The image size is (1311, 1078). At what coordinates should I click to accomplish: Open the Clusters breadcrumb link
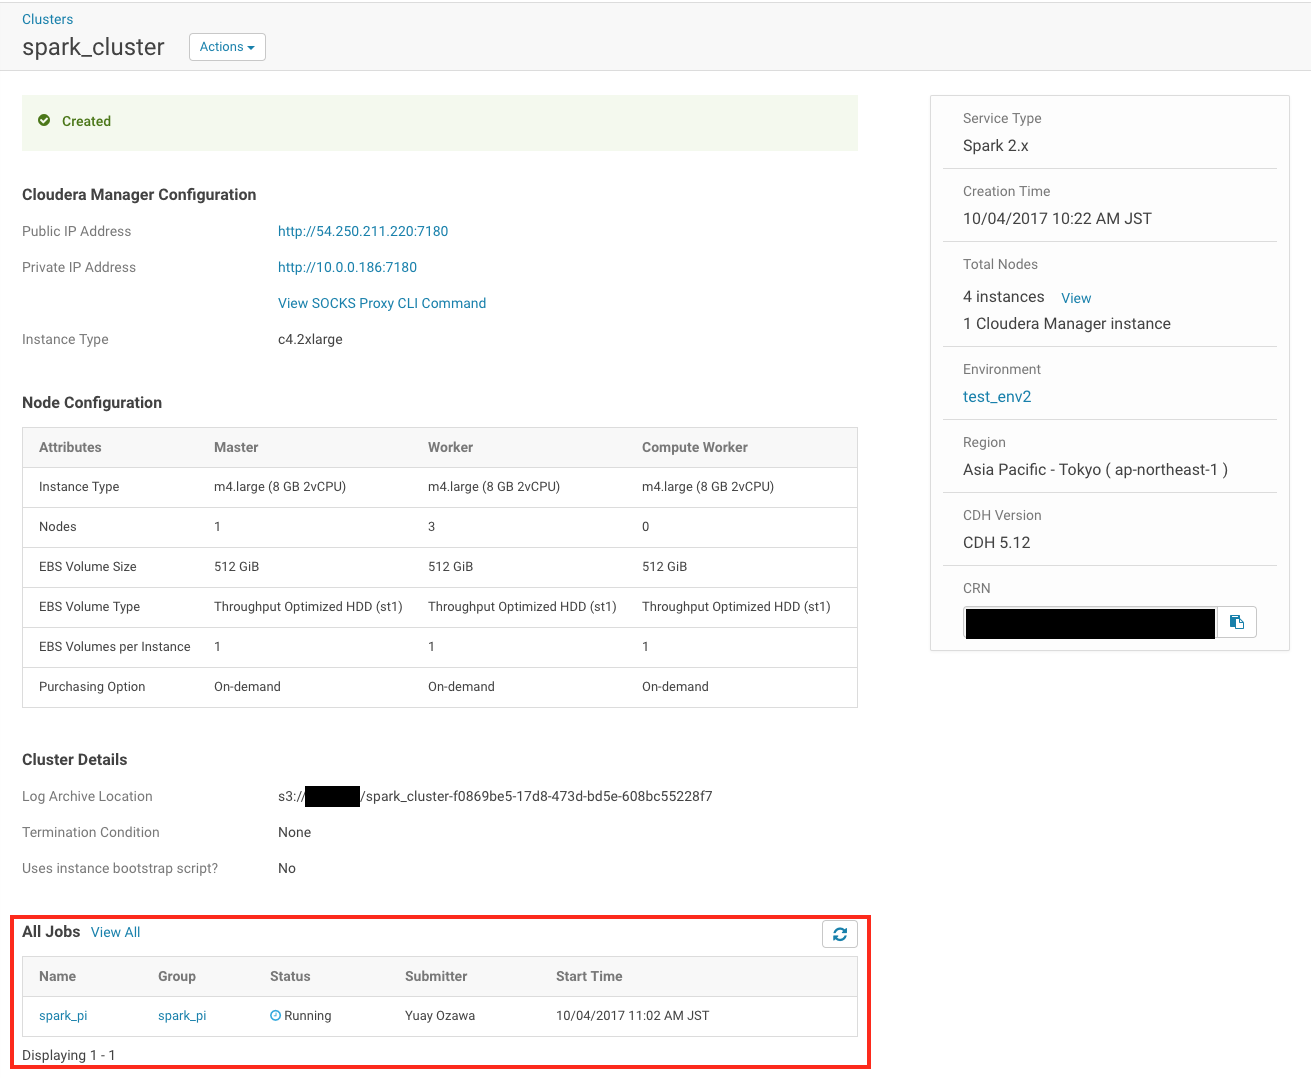[46, 18]
